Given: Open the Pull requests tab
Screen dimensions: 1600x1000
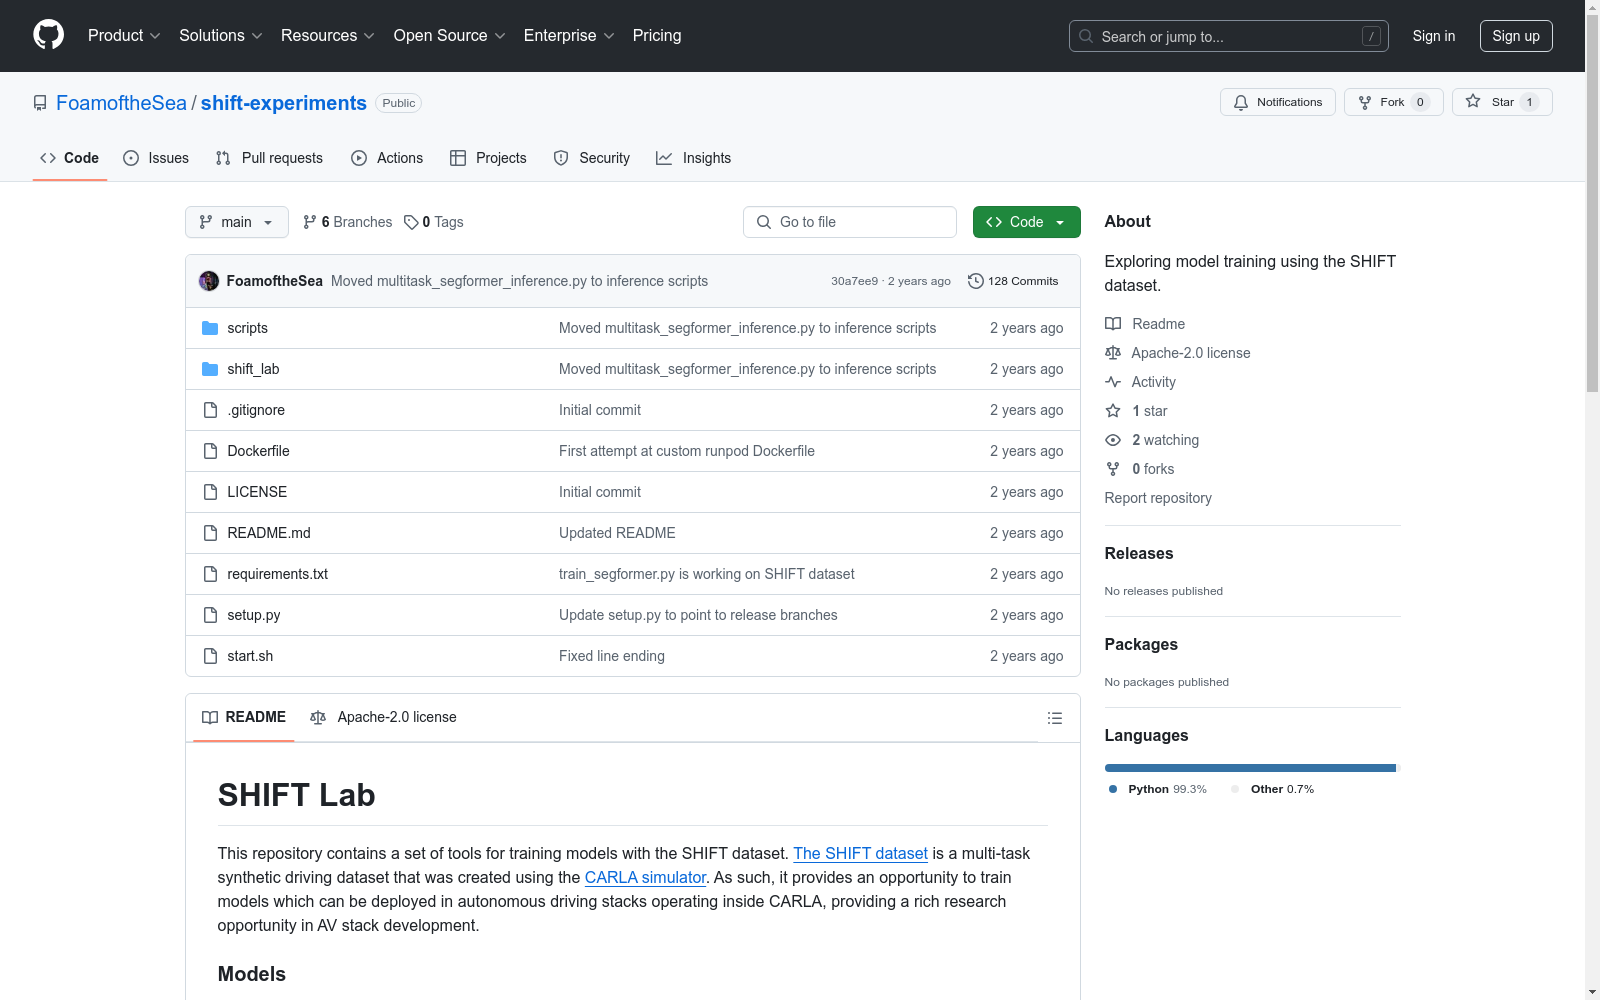Looking at the screenshot, I should pyautogui.click(x=269, y=158).
